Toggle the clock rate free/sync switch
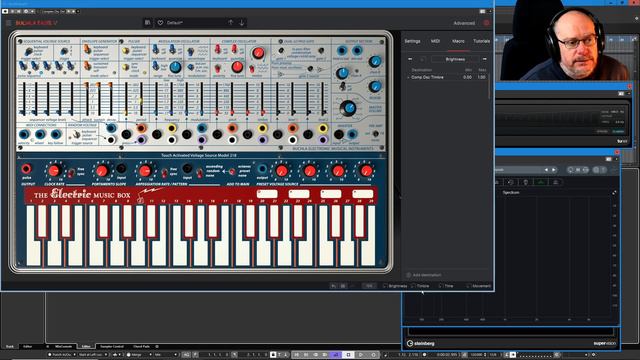 click(71, 172)
